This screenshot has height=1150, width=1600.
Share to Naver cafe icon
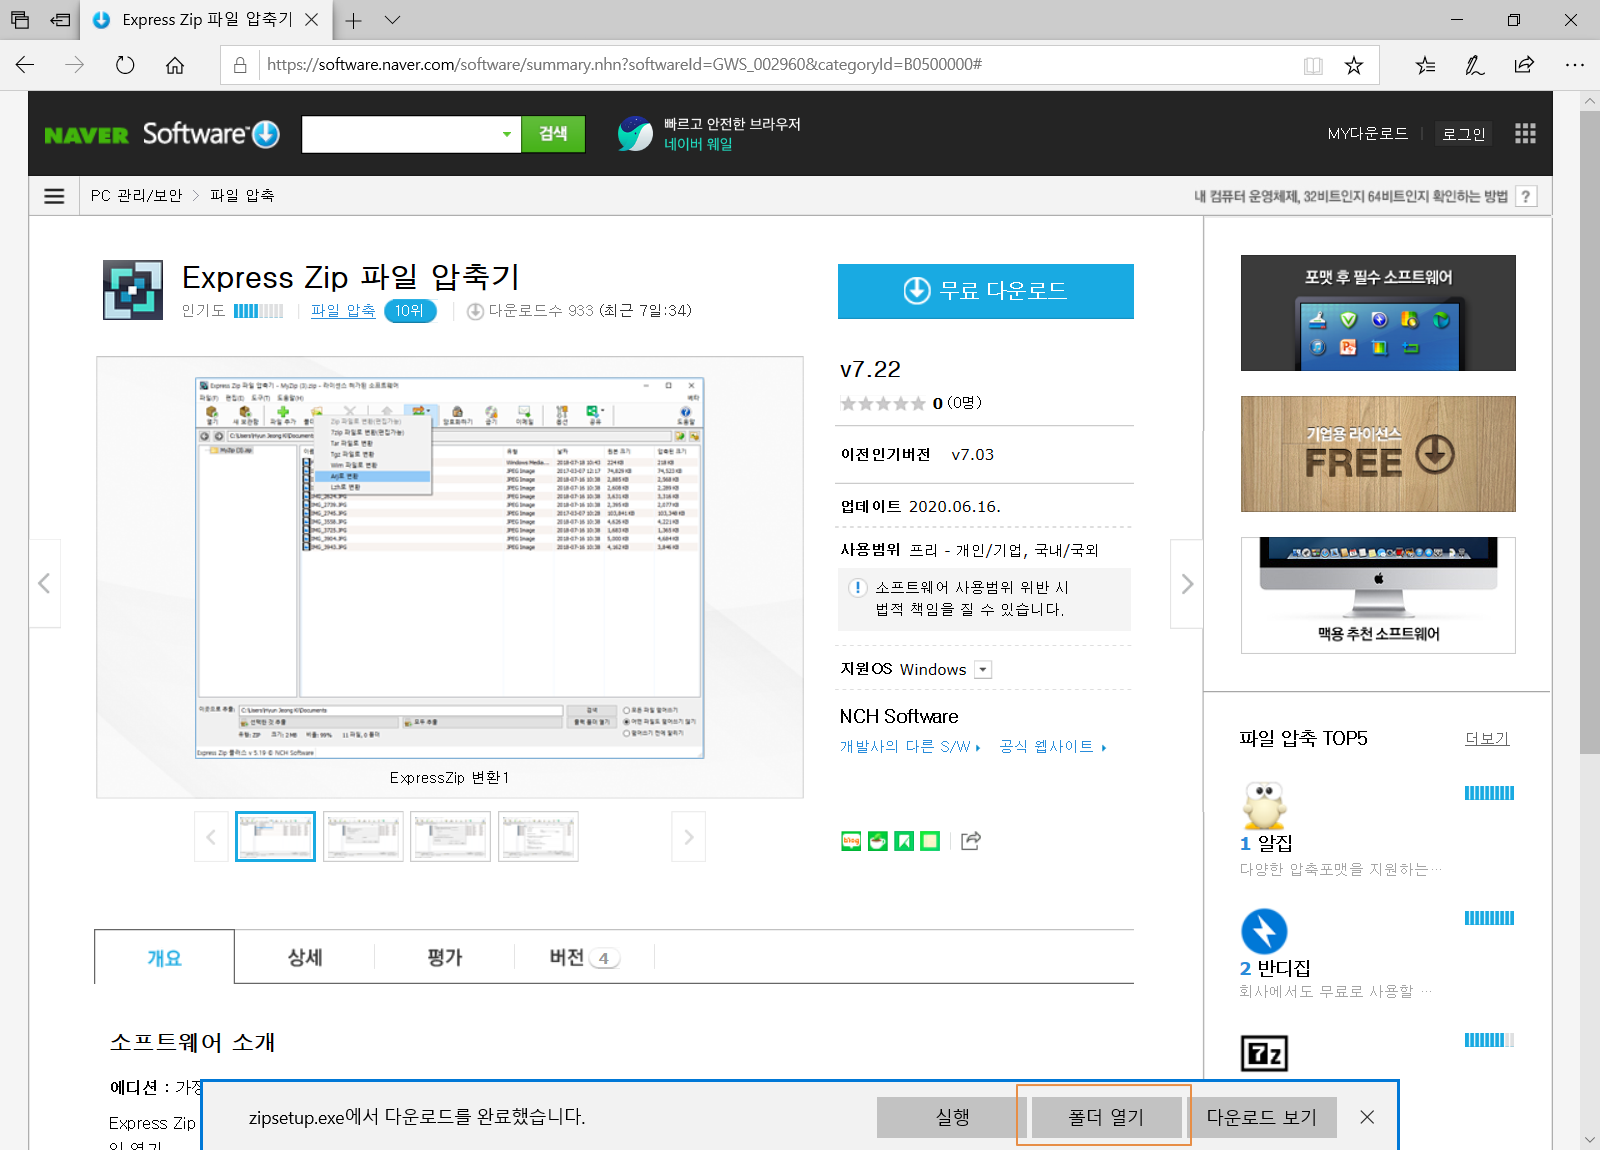(x=877, y=841)
